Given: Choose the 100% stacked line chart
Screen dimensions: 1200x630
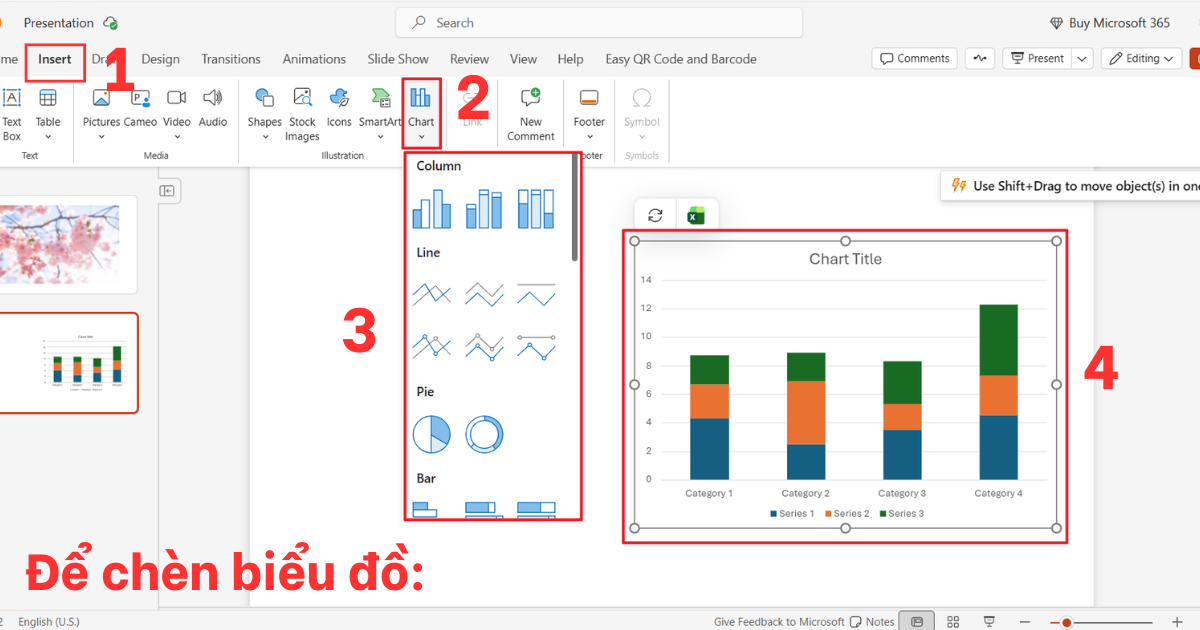Looking at the screenshot, I should pos(536,294).
